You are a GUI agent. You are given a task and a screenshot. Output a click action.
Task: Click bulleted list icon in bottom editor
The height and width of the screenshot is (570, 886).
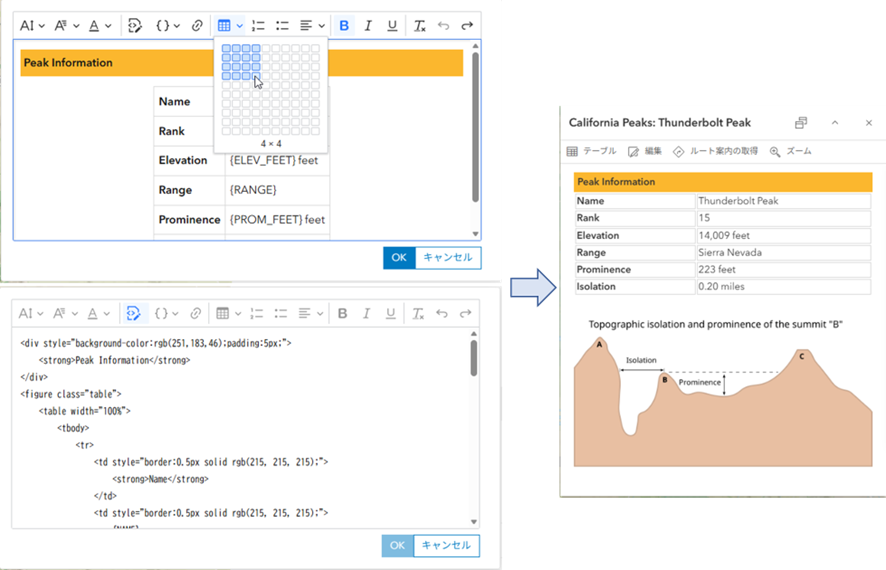pos(280,314)
